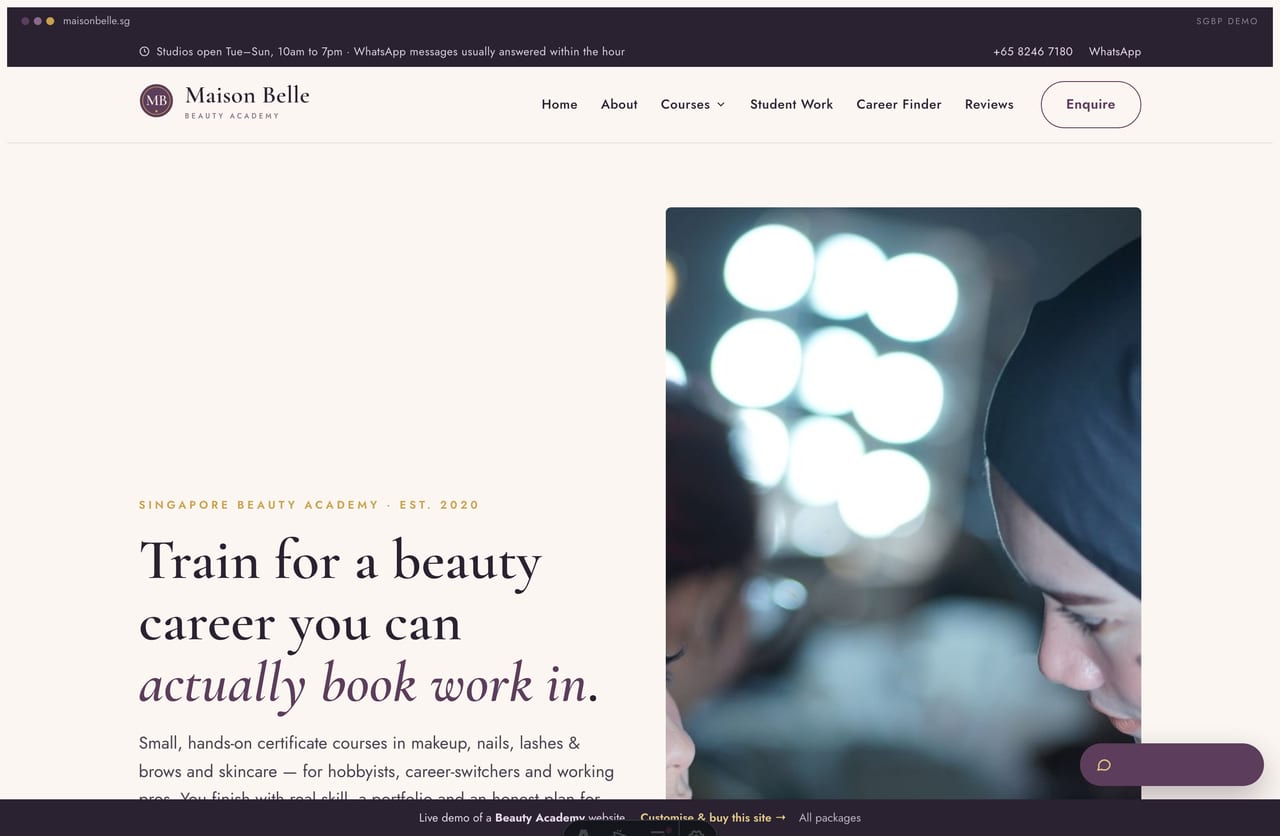The height and width of the screenshot is (836, 1280).
Task: Expand the Courses dropdown chevron
Action: tap(721, 105)
